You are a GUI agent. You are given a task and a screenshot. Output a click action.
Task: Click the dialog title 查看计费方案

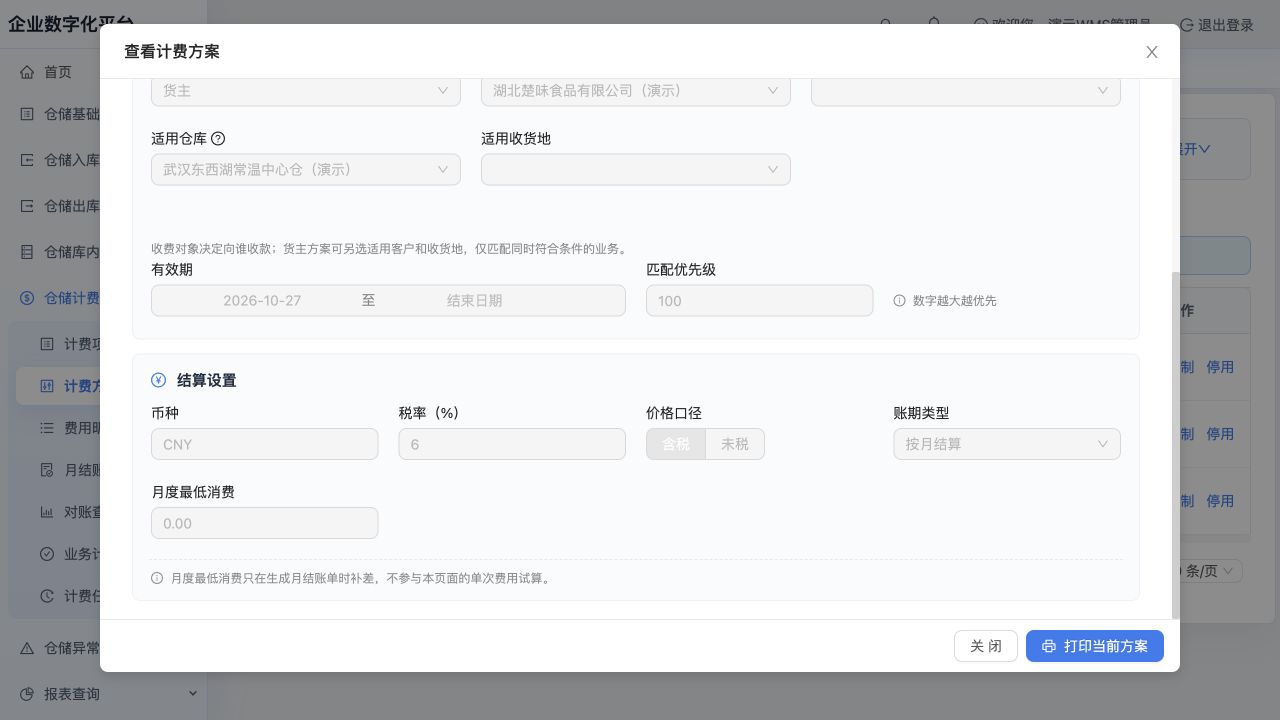pyautogui.click(x=172, y=51)
